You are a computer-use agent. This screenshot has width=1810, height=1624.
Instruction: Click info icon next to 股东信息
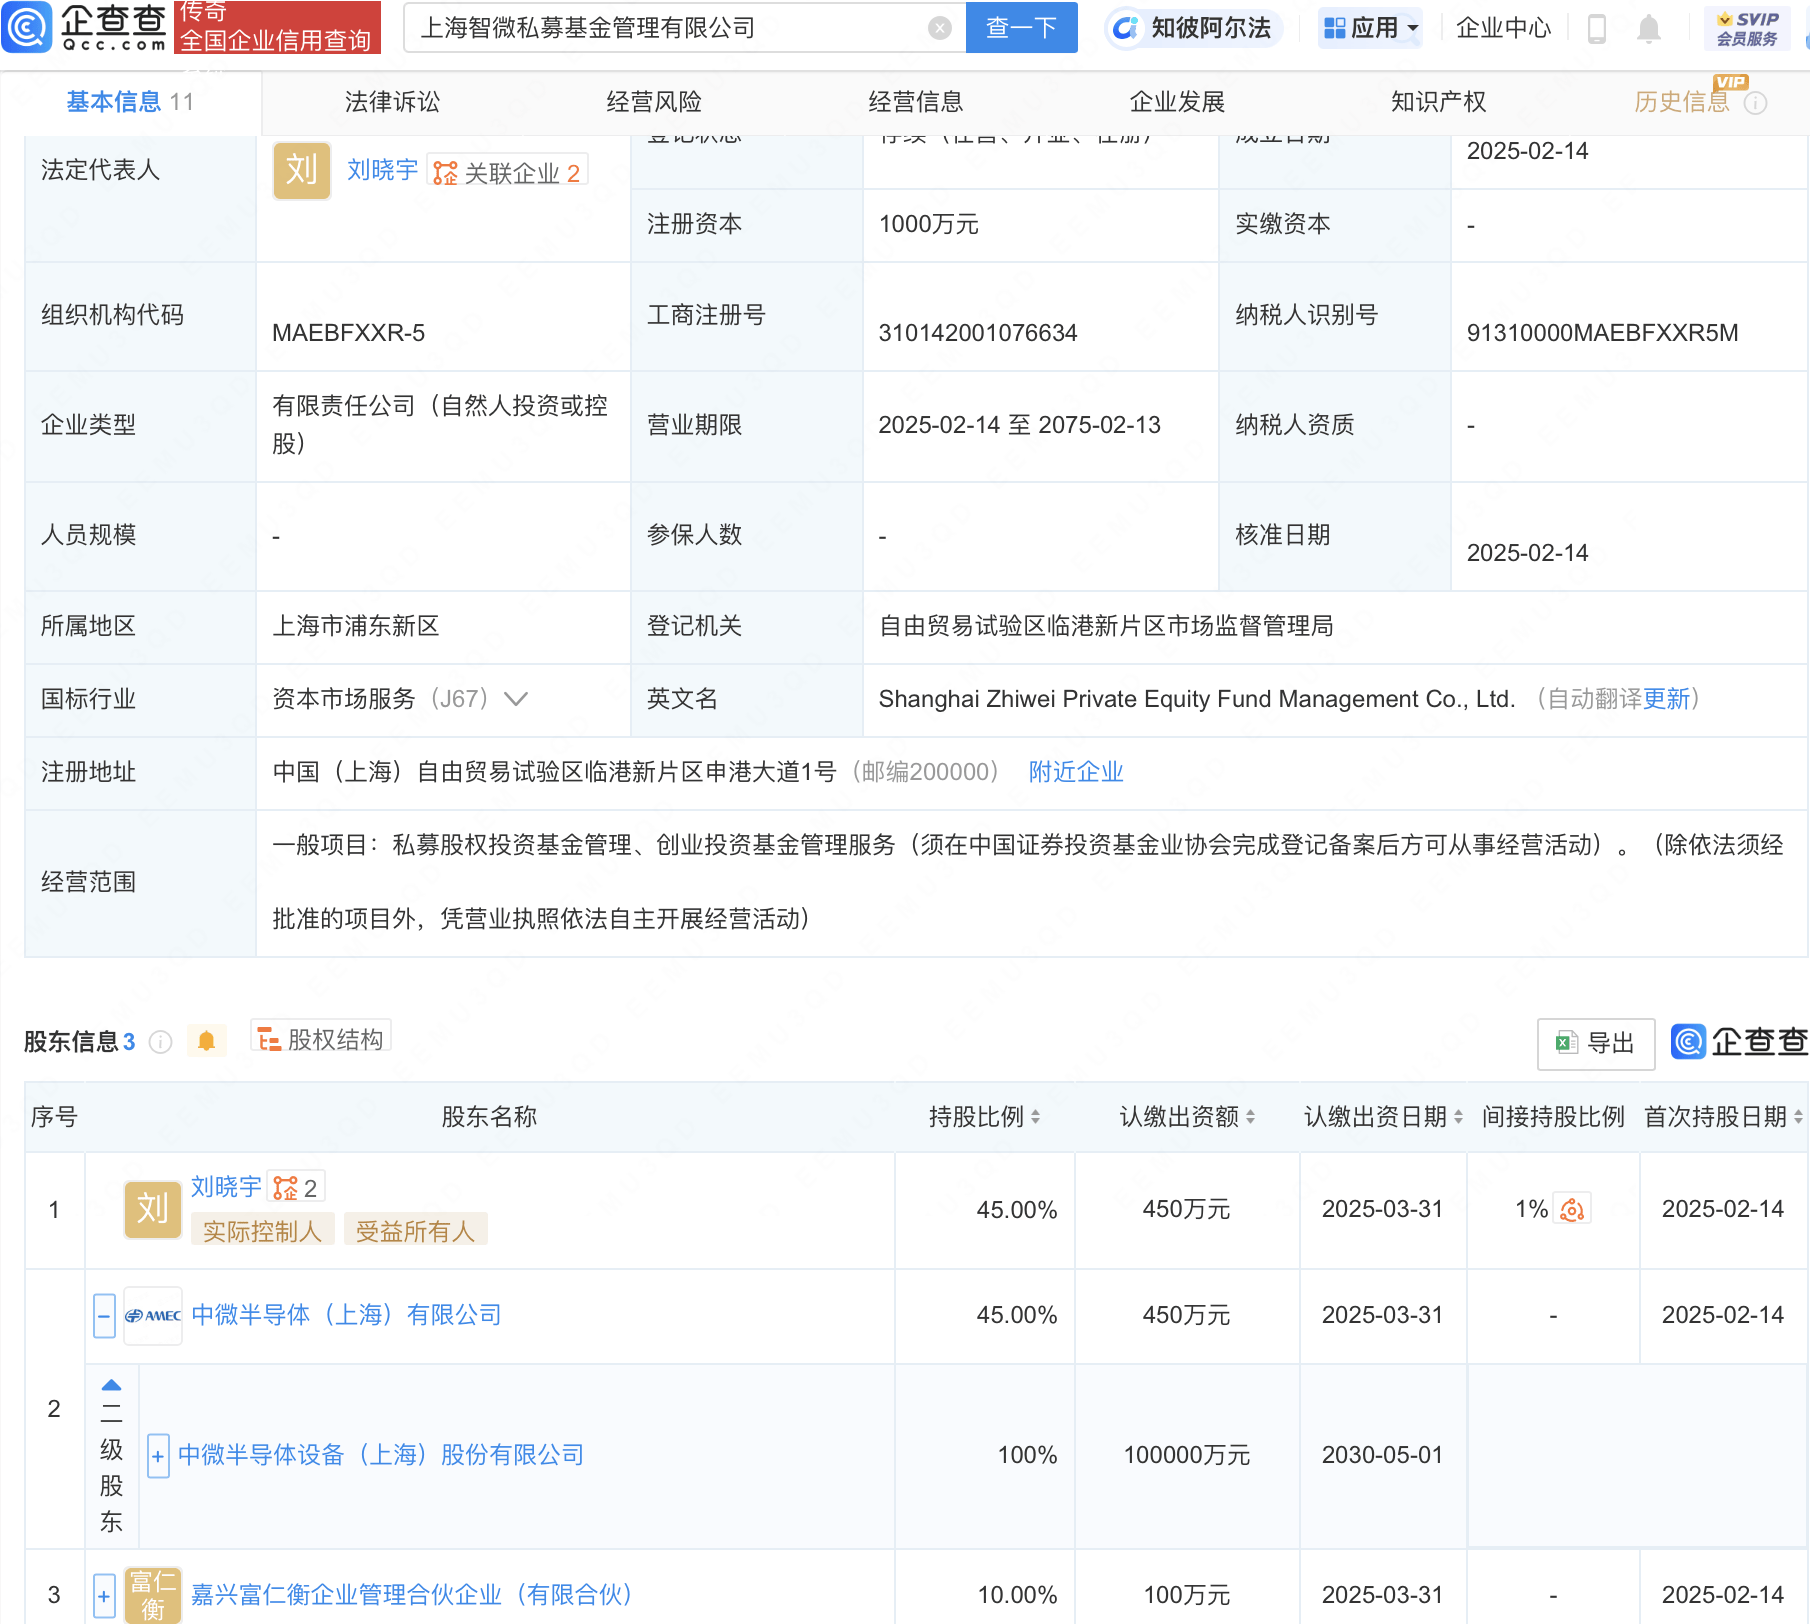click(160, 1043)
